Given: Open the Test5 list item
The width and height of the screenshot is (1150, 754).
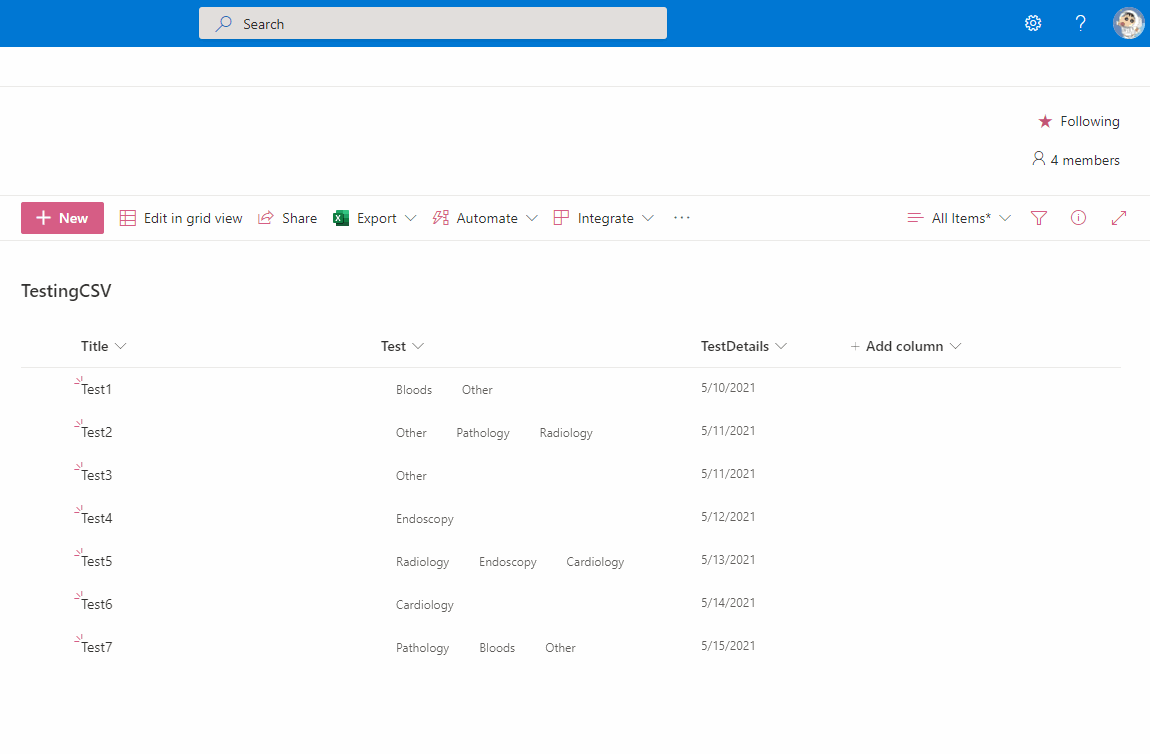Looking at the screenshot, I should (x=96, y=561).
